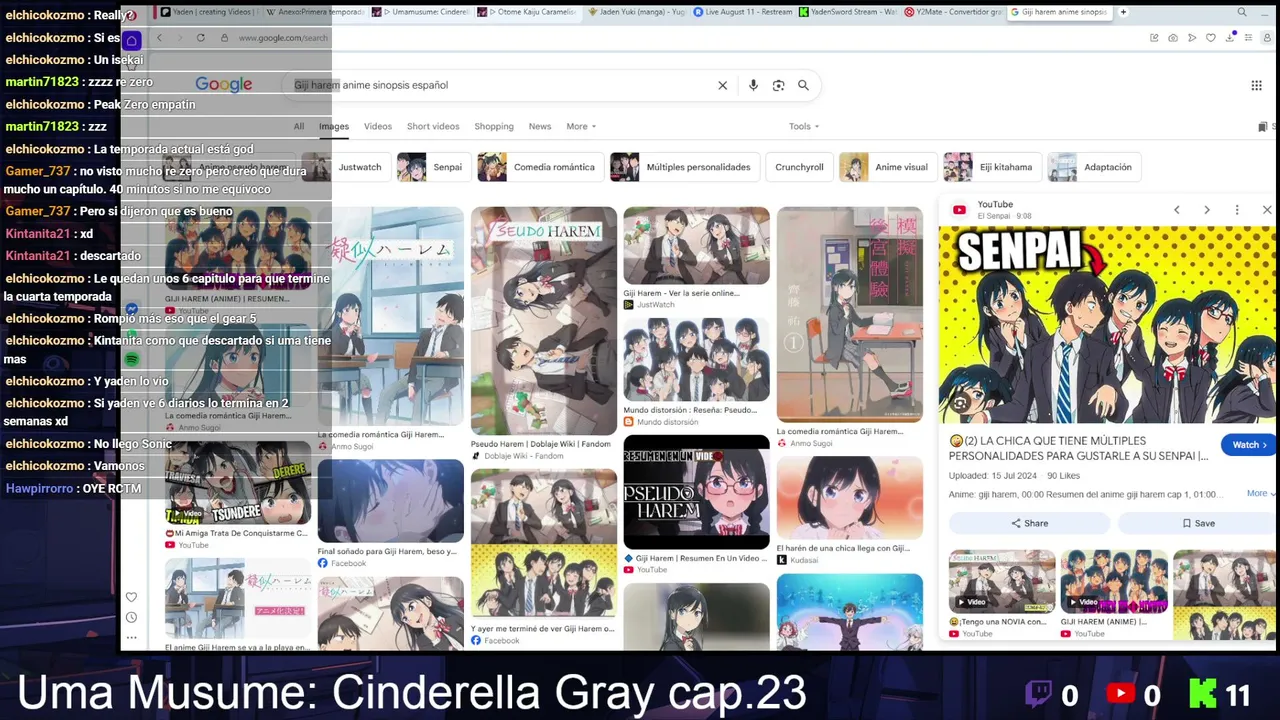
Task: Filter images by Justwatch chip
Action: pyautogui.click(x=346, y=167)
